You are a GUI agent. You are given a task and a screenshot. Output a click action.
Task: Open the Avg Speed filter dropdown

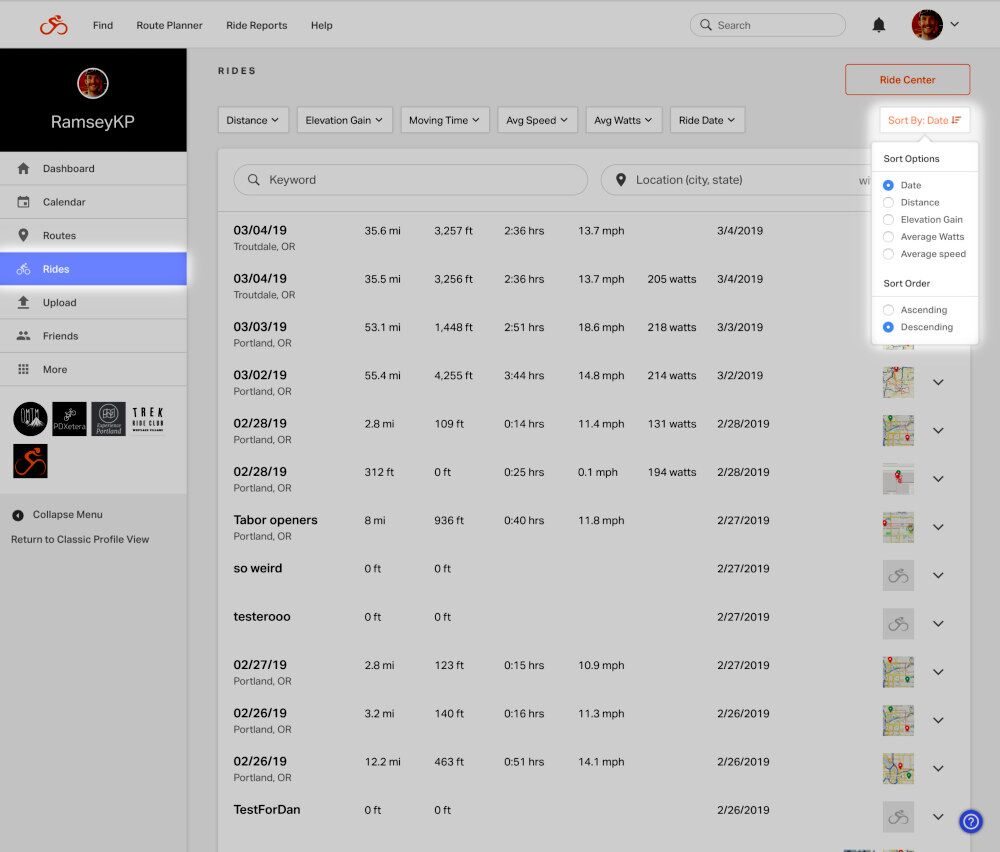[x=537, y=120]
